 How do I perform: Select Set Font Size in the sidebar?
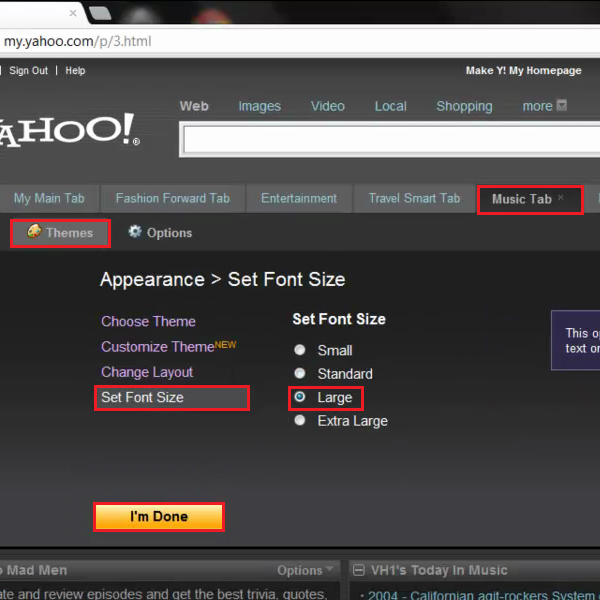pos(172,398)
